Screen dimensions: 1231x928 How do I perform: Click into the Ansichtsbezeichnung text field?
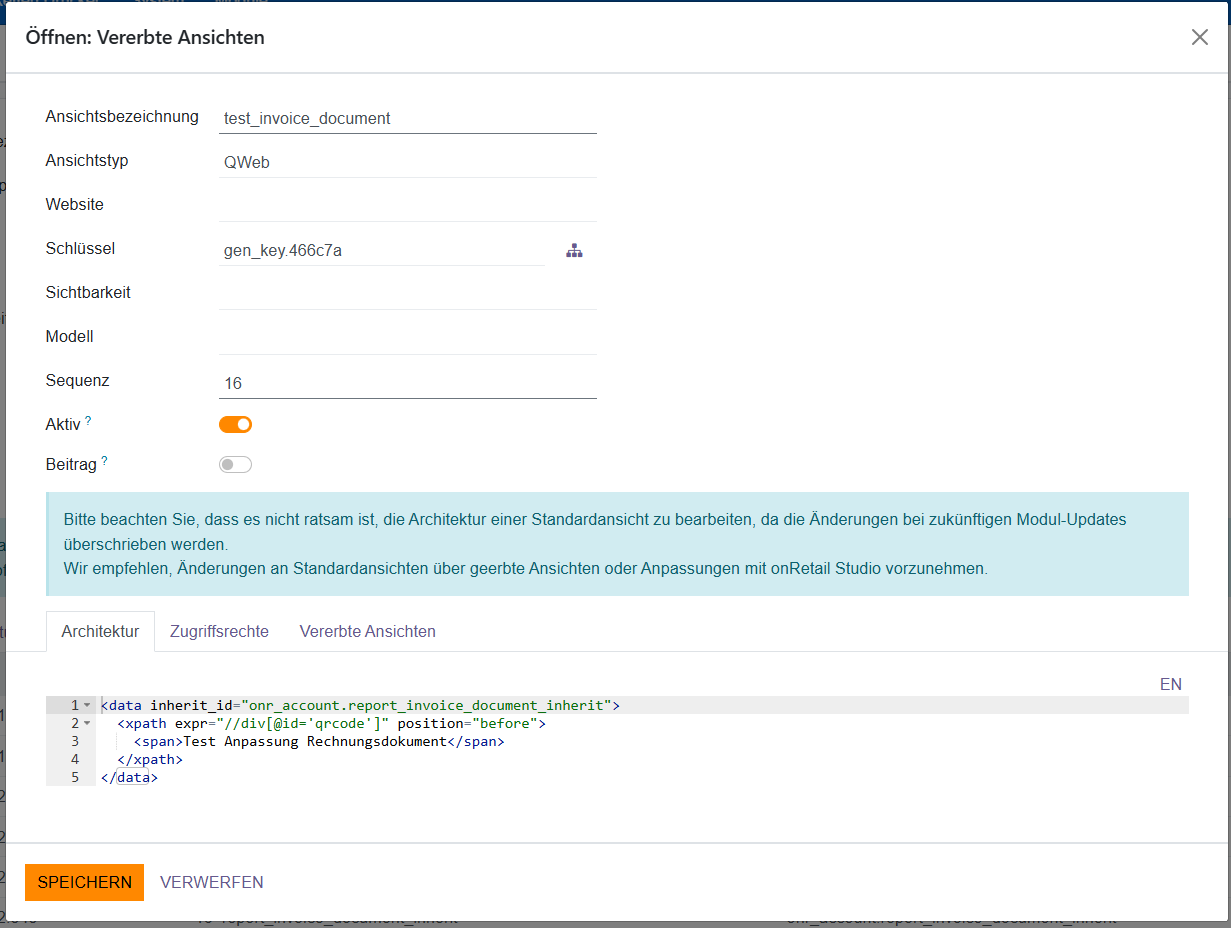(407, 118)
